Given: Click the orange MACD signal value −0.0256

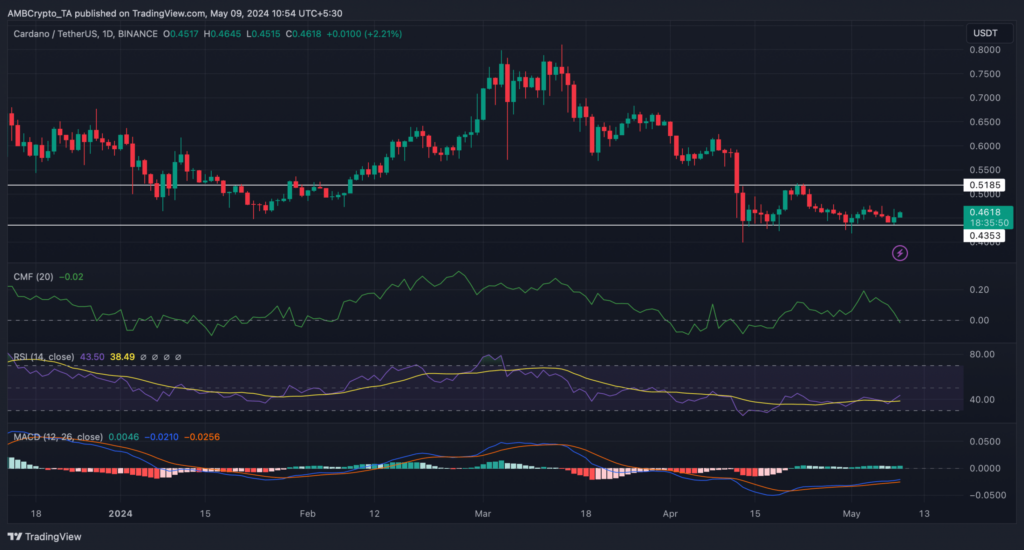Looking at the screenshot, I should pyautogui.click(x=202, y=437).
